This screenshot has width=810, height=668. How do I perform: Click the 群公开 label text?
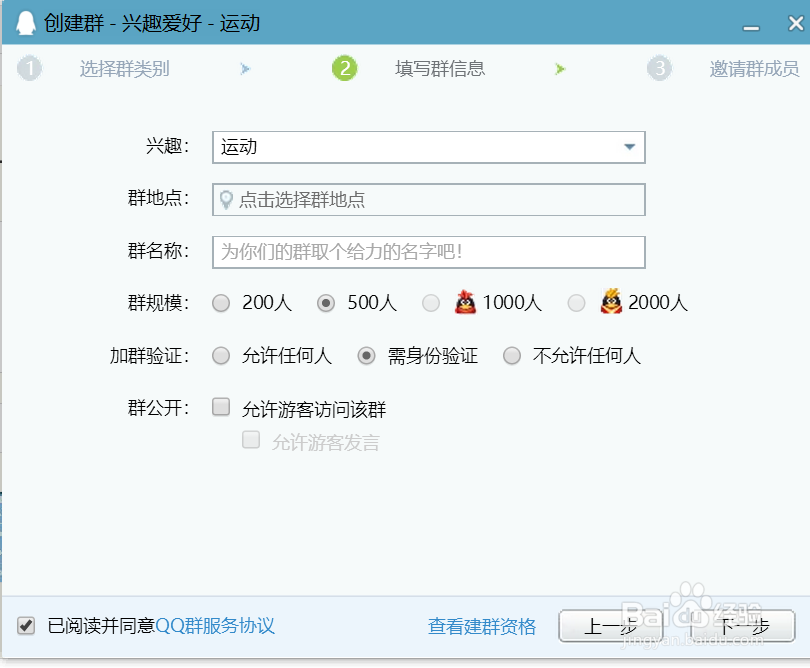coord(158,408)
